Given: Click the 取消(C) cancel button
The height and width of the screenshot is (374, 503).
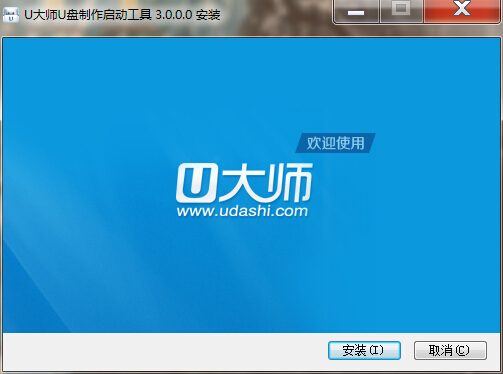Looking at the screenshot, I should click(x=450, y=350).
